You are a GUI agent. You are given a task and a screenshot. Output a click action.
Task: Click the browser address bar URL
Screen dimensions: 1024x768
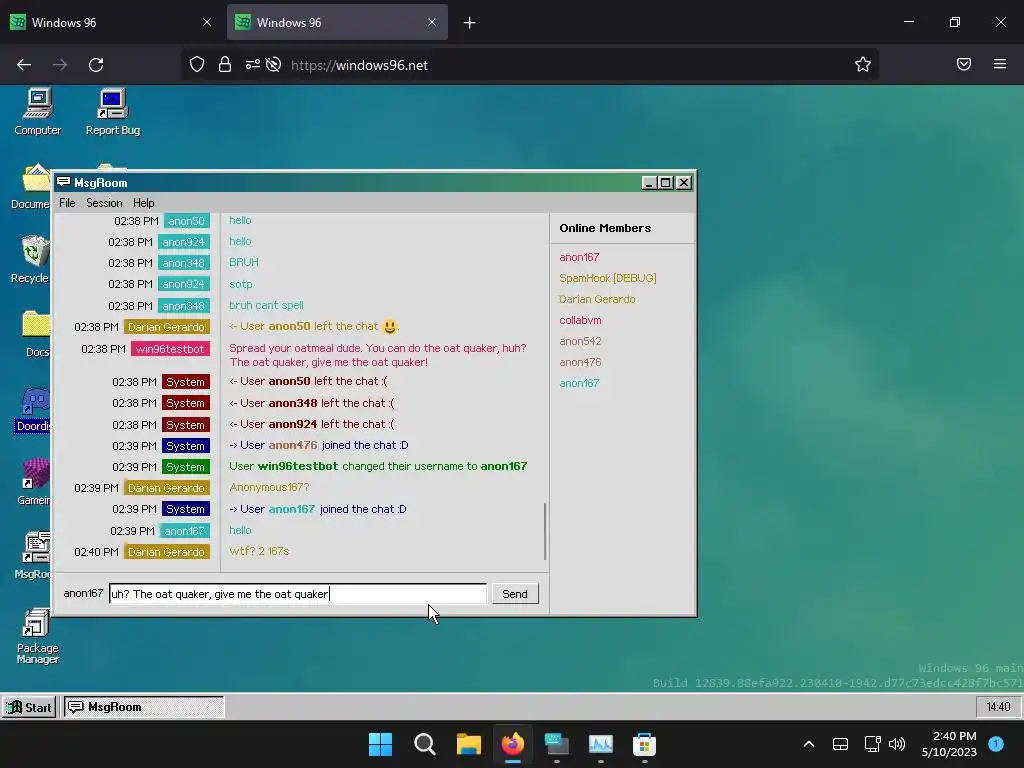tap(359, 65)
